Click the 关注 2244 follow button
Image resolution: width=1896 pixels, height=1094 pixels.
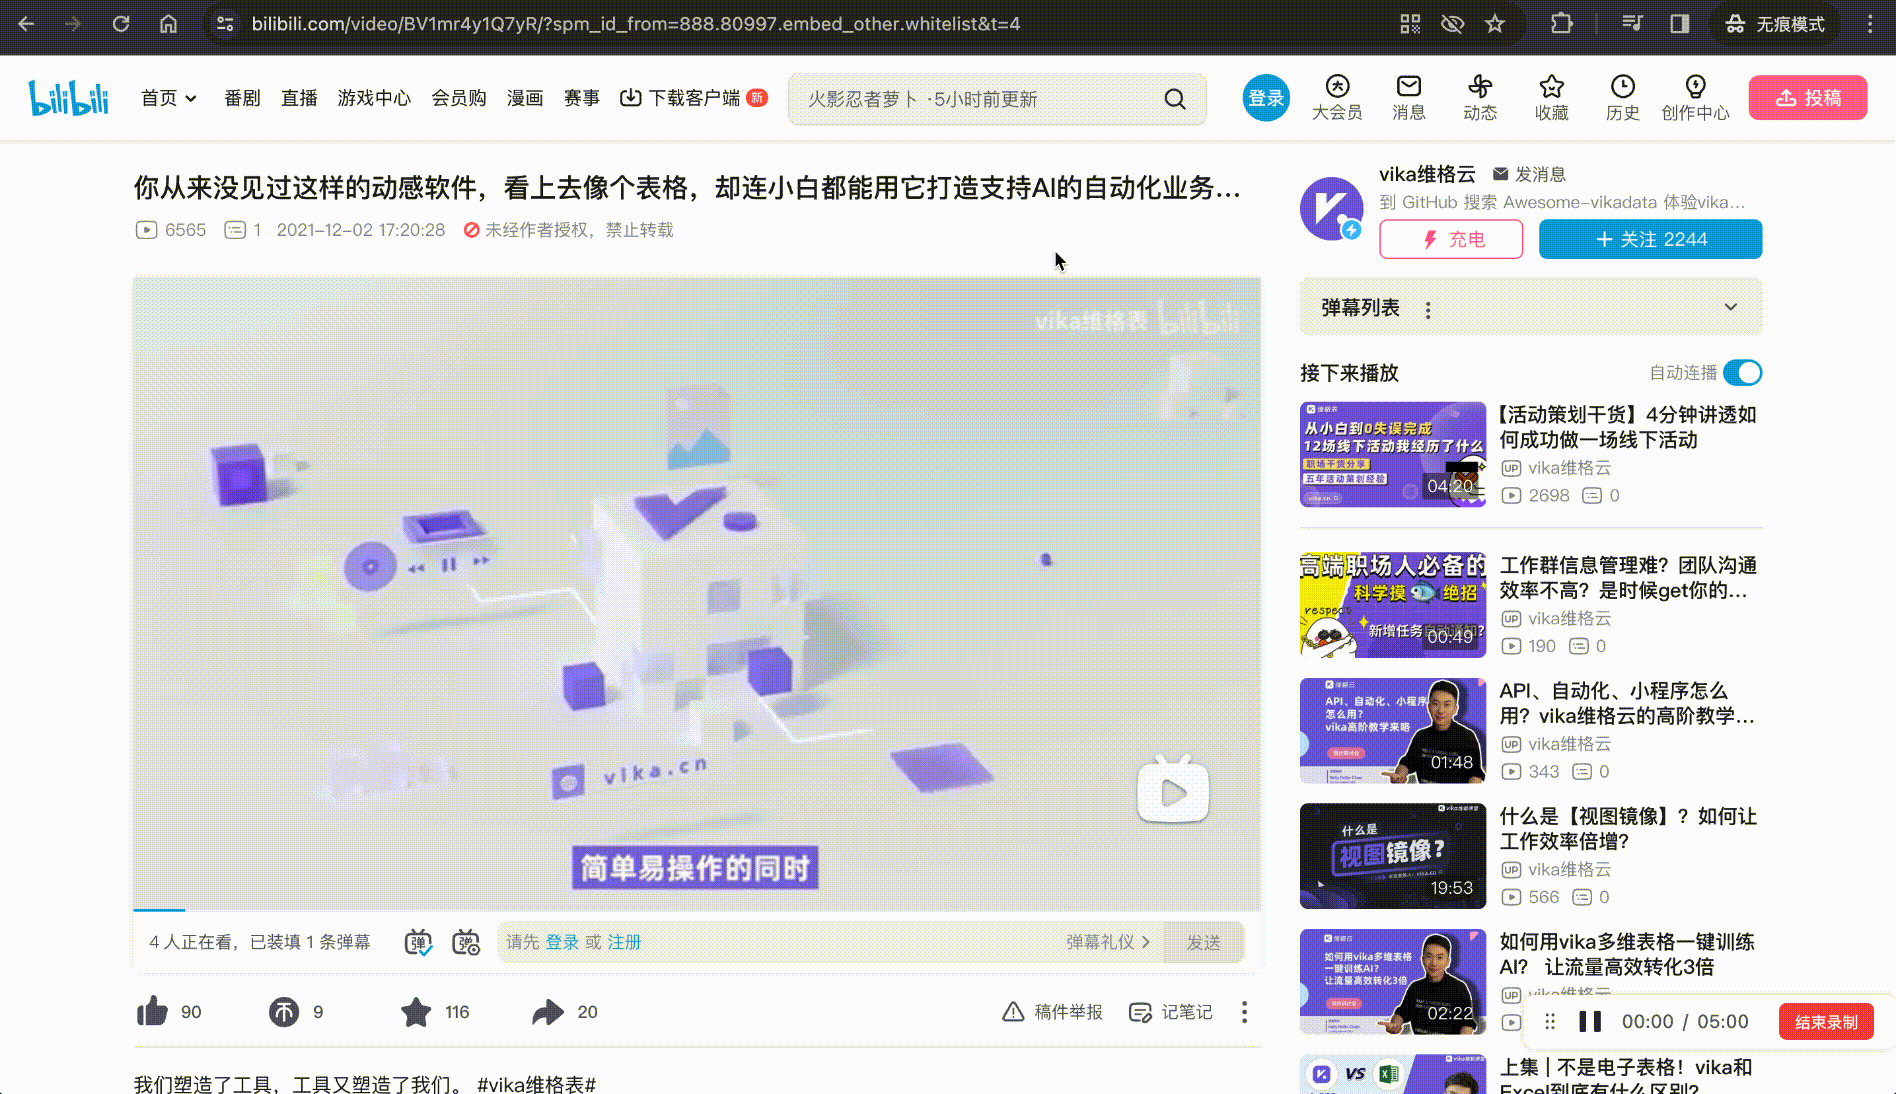[1650, 239]
